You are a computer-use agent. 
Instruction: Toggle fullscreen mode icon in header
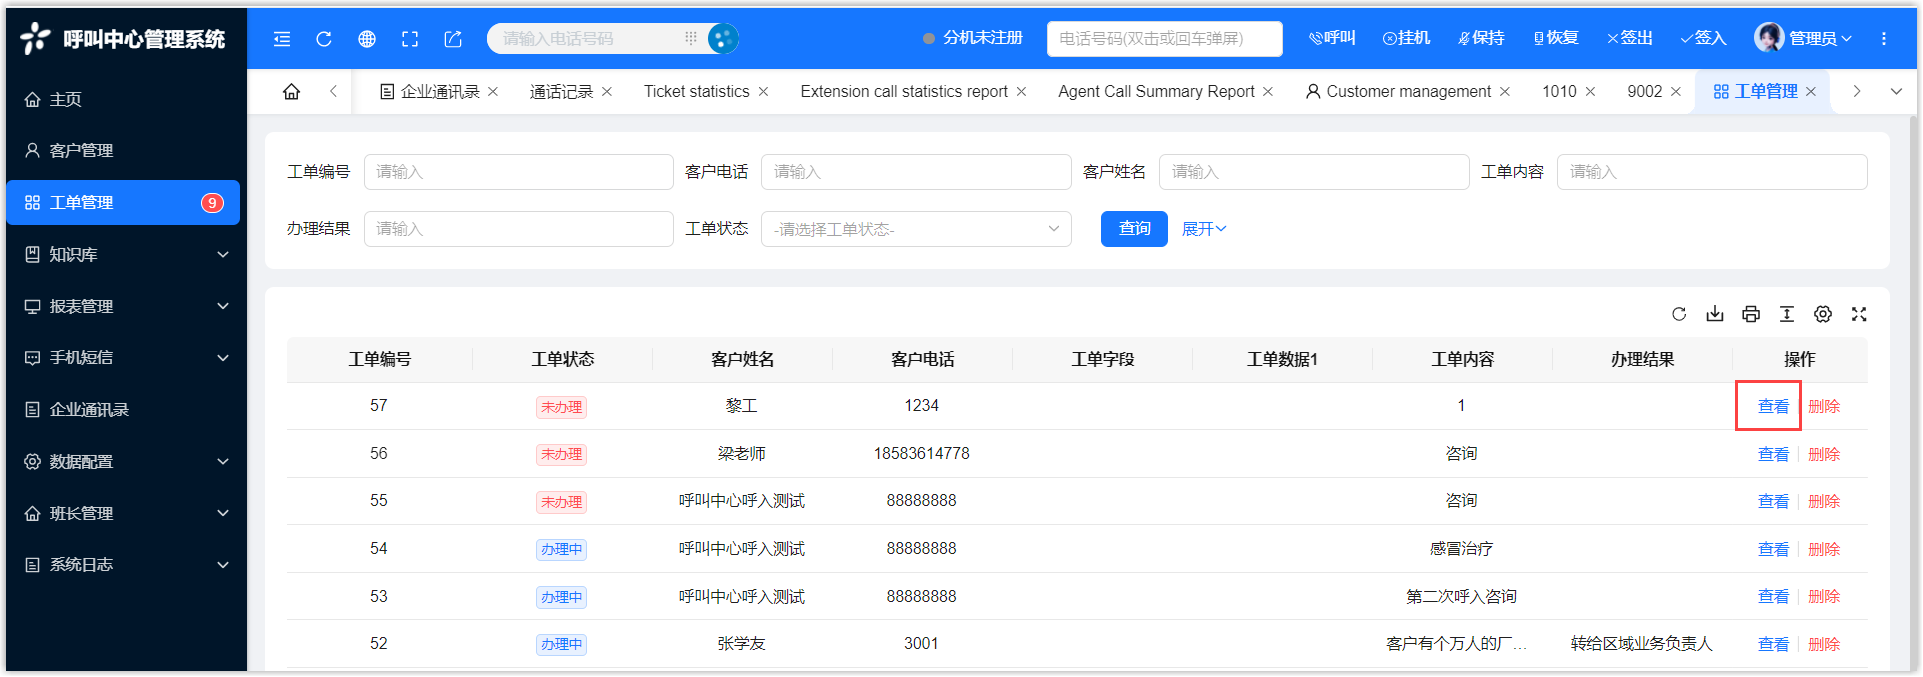coord(410,39)
